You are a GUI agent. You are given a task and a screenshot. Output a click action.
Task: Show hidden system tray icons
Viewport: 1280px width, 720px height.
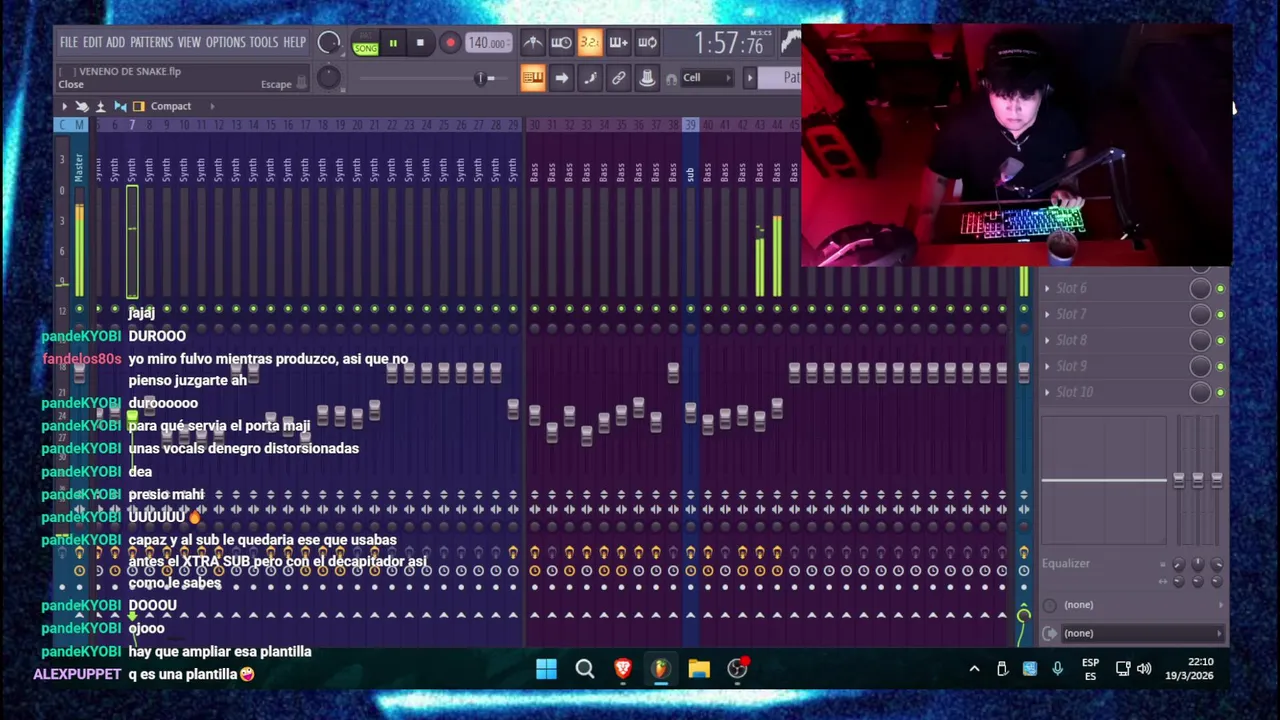coord(974,669)
